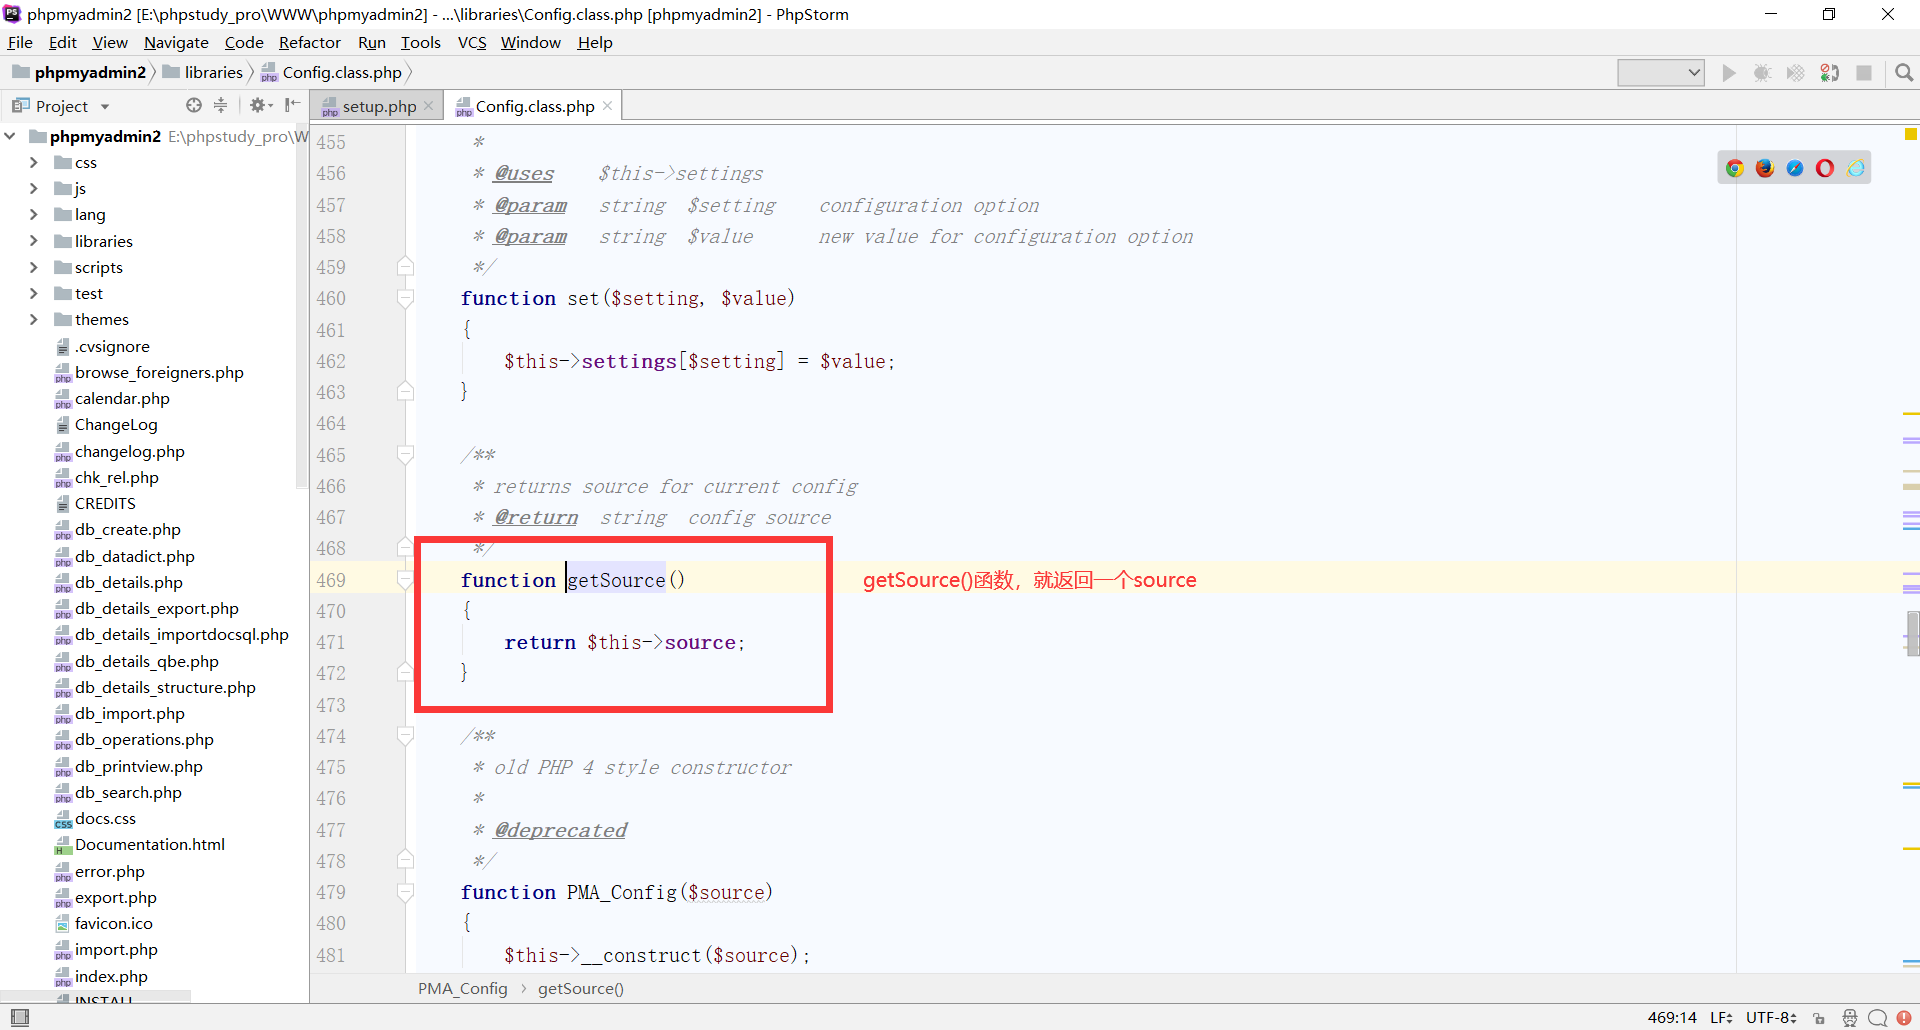Click the Run (play) toolbar icon
This screenshot has width=1920, height=1030.
click(x=1728, y=73)
